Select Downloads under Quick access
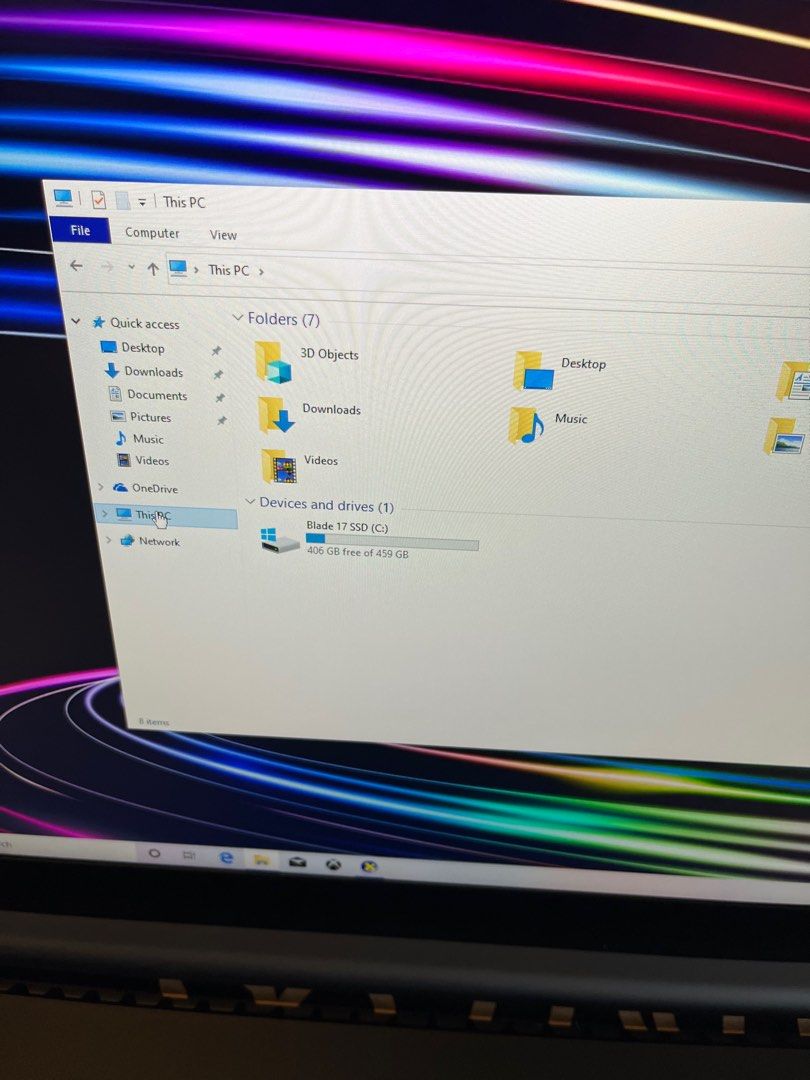Image resolution: width=810 pixels, height=1080 pixels. pyautogui.click(x=154, y=372)
